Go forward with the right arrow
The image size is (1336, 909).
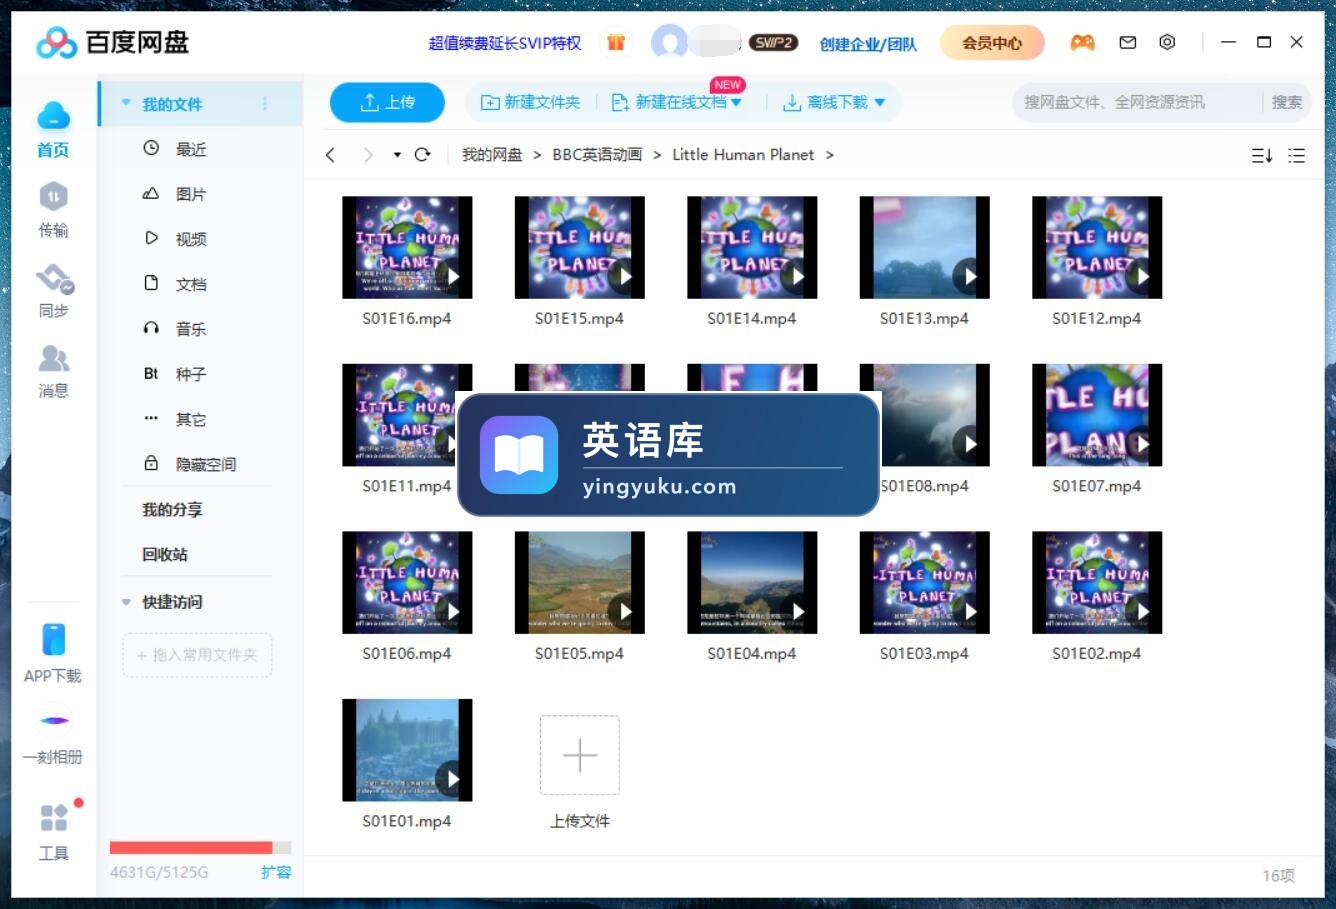click(x=368, y=155)
